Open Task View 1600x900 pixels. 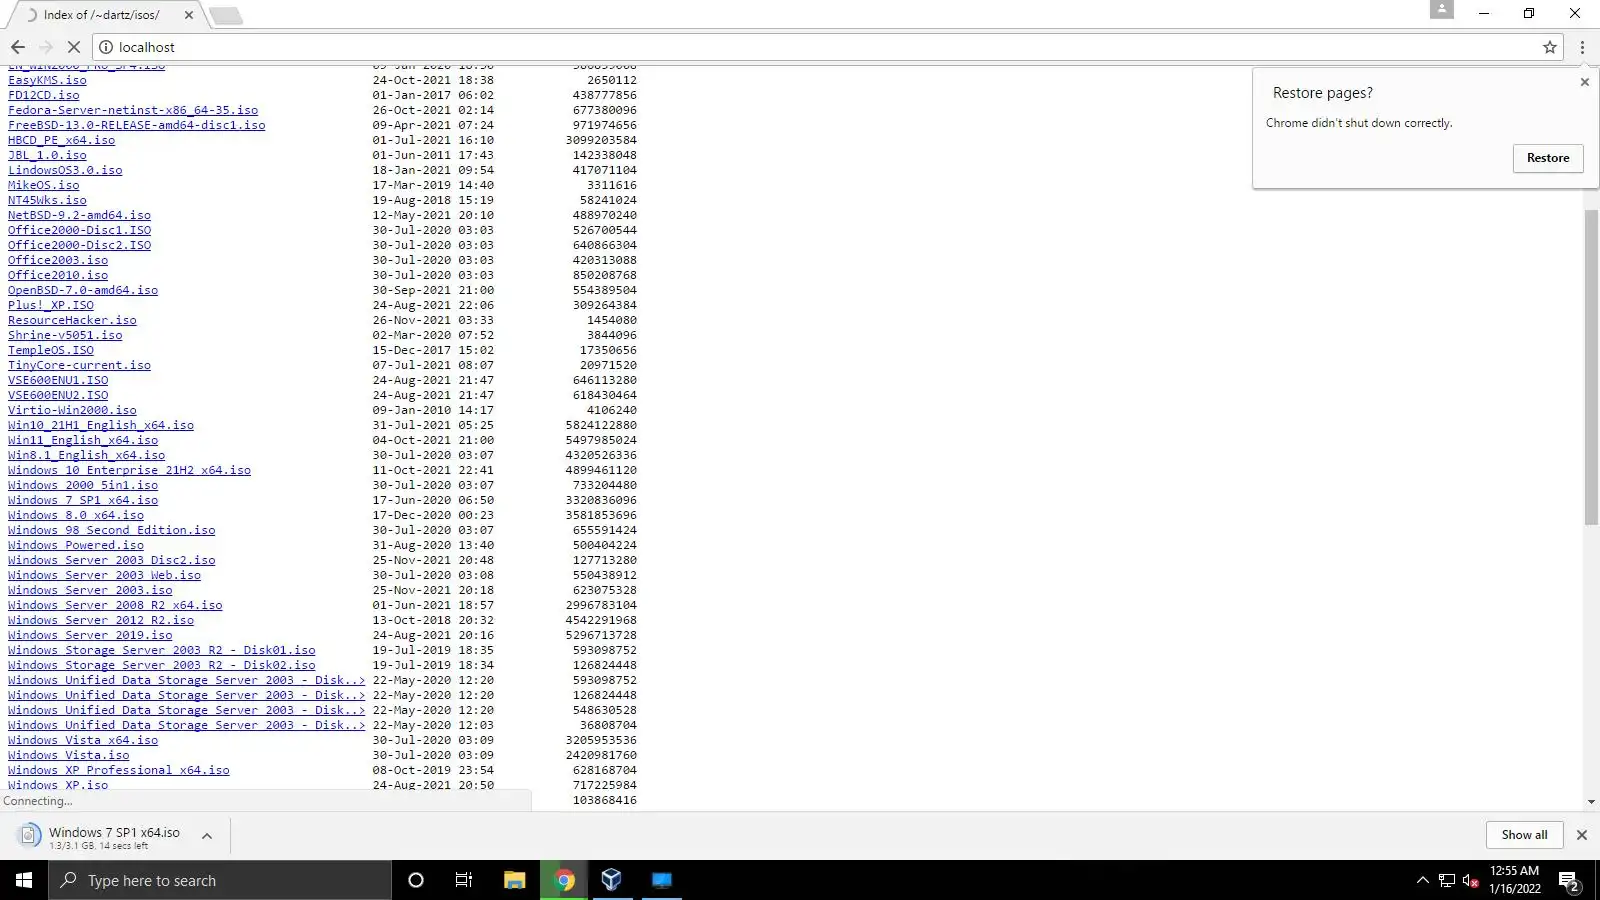(464, 880)
